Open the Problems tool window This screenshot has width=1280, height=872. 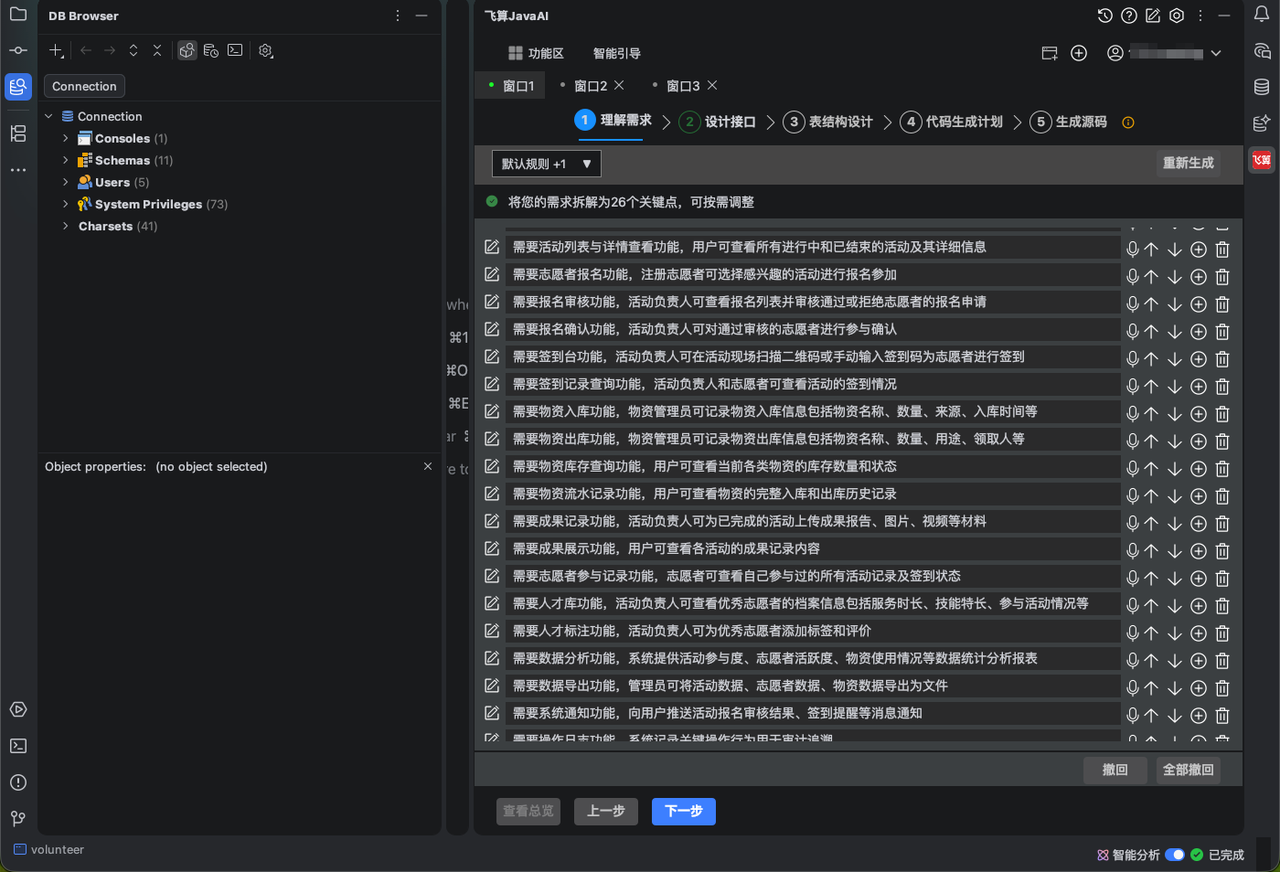[x=18, y=782]
